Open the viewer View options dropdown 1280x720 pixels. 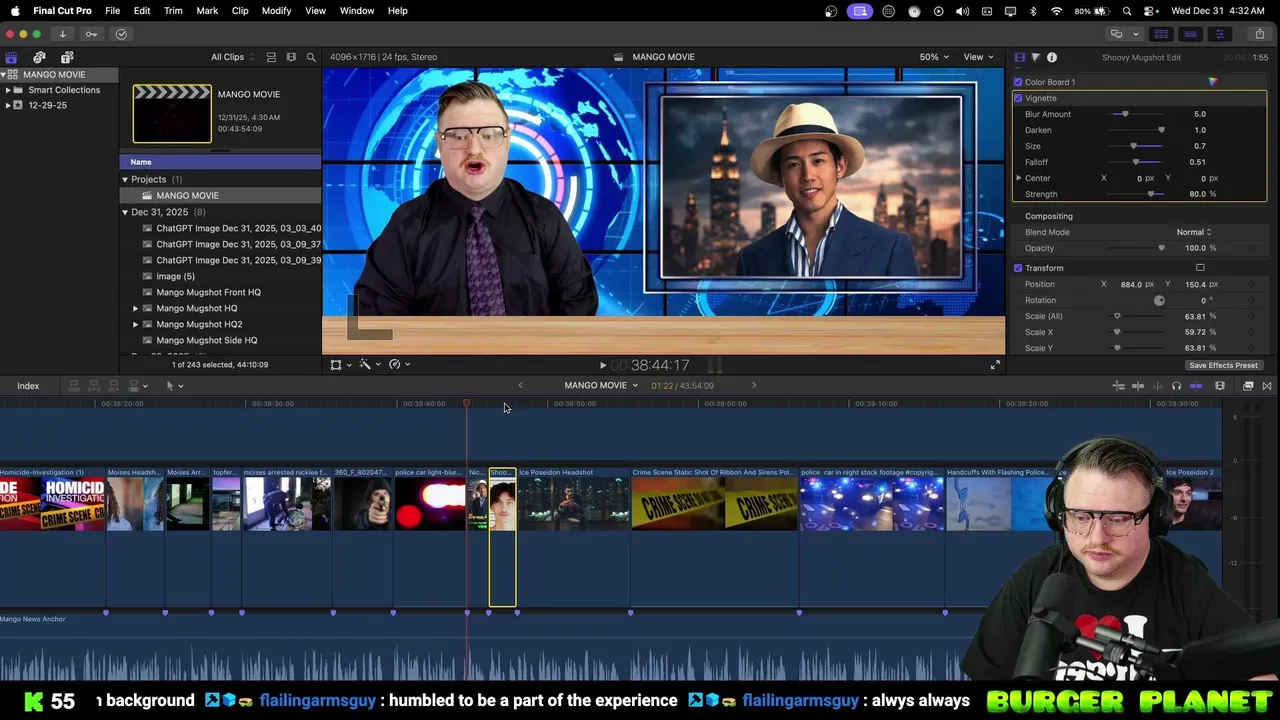pos(978,57)
